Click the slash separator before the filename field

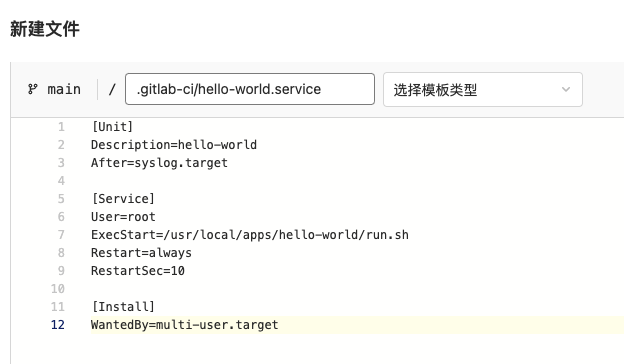point(112,89)
